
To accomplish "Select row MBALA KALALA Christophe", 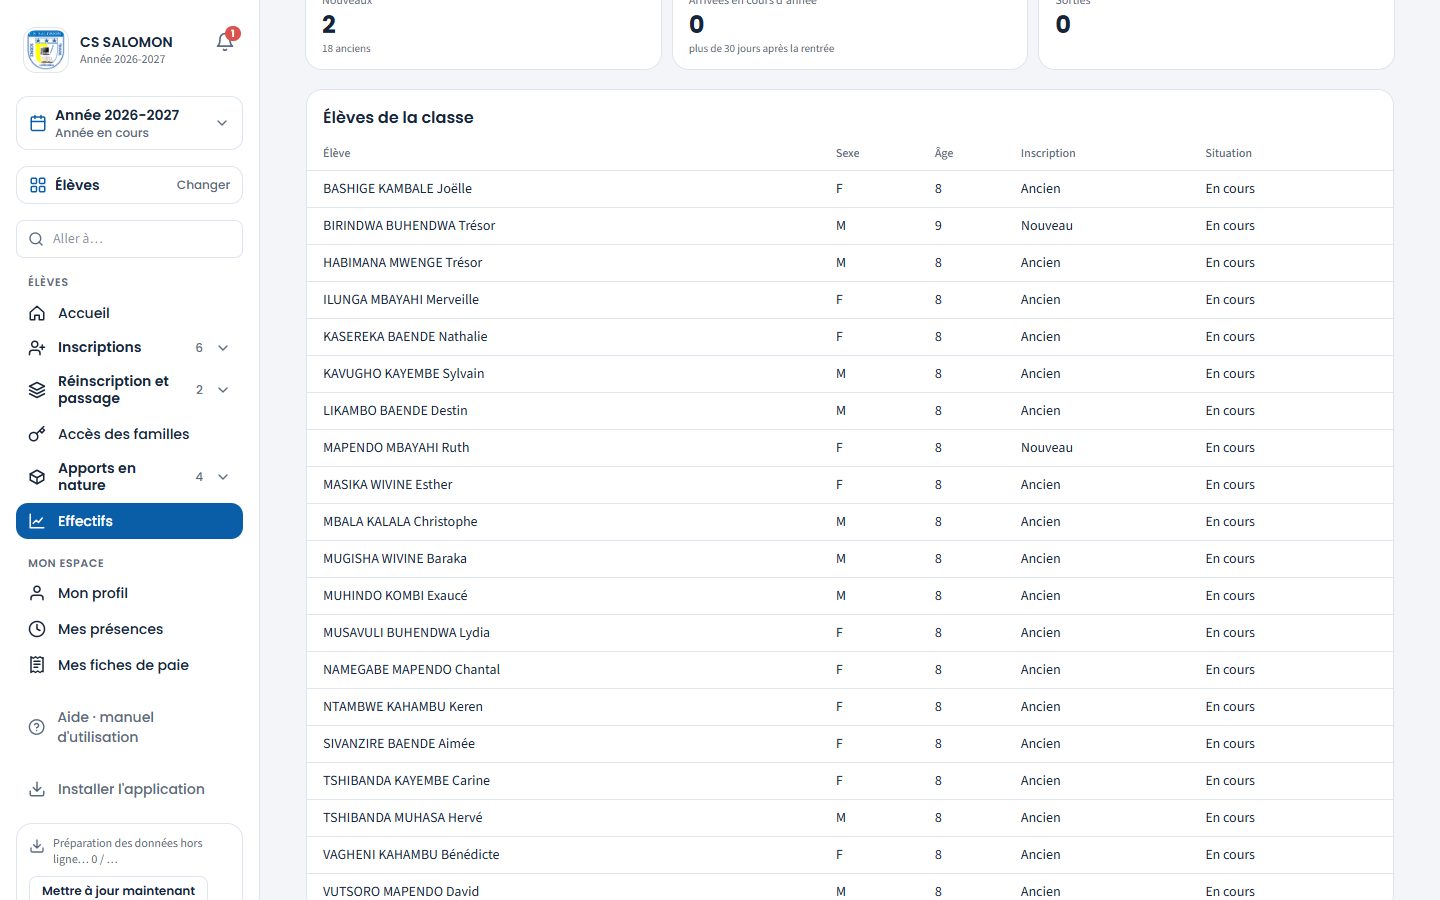I will [x=850, y=522].
